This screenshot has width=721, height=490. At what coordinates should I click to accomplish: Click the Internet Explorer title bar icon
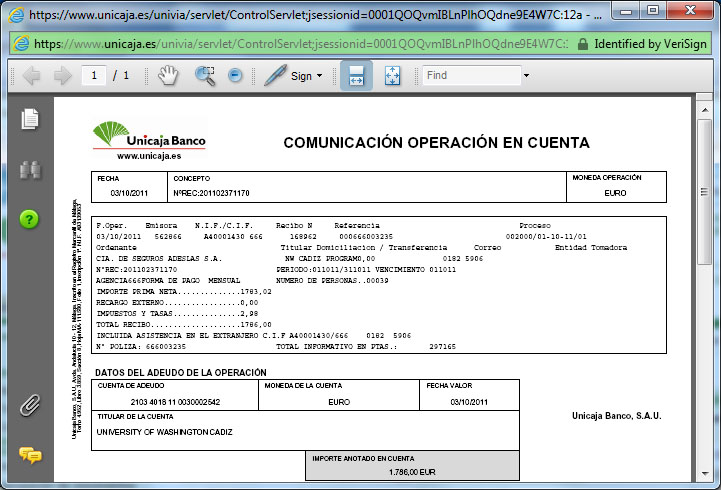click(17, 15)
